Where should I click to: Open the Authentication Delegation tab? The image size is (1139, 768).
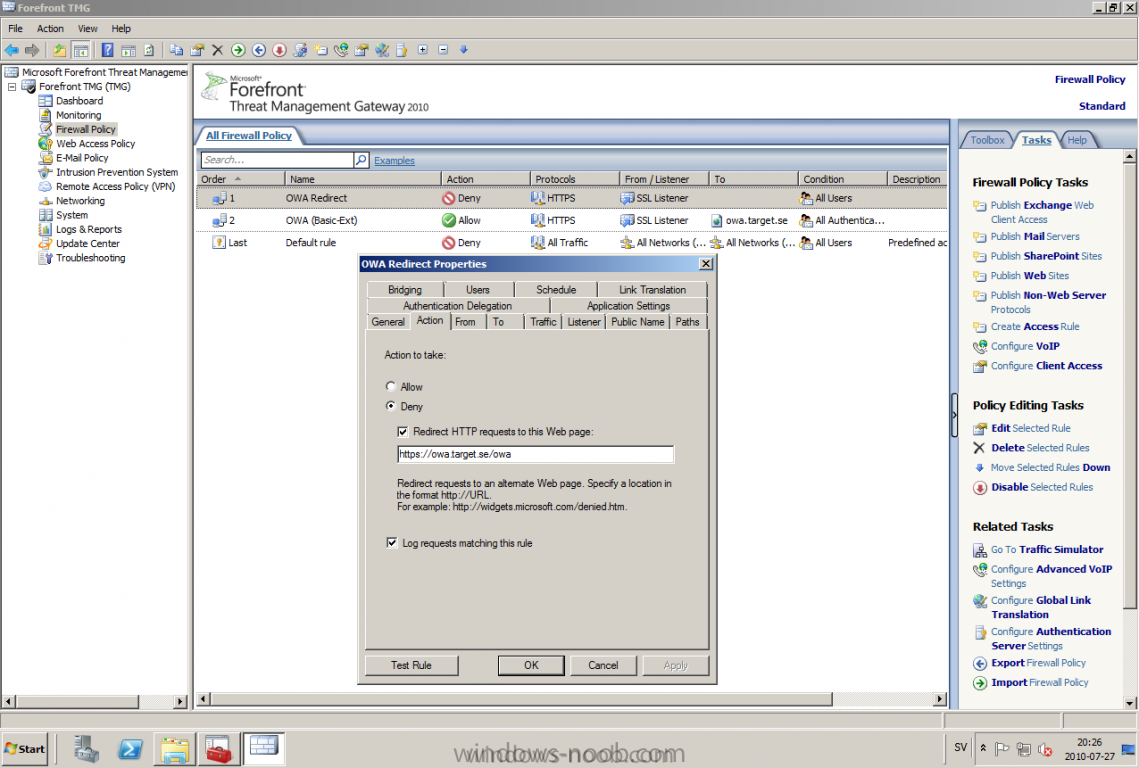458,306
